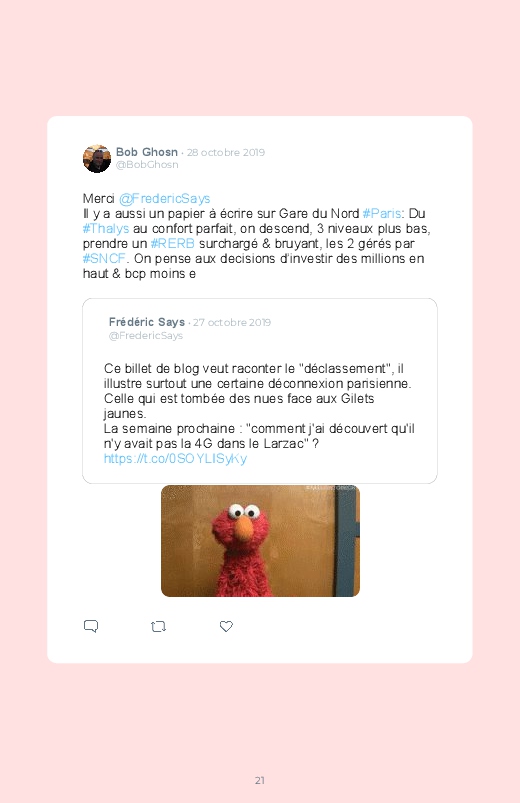Open the #Thalys hashtag
The width and height of the screenshot is (520, 803).
pyautogui.click(x=106, y=228)
